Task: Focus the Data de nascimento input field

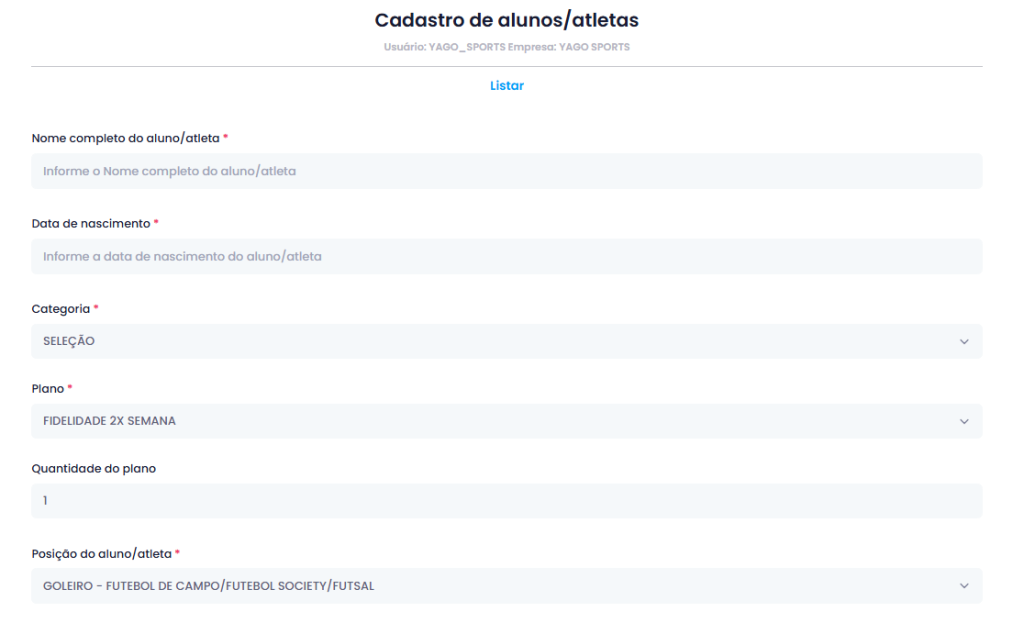Action: pyautogui.click(x=506, y=256)
